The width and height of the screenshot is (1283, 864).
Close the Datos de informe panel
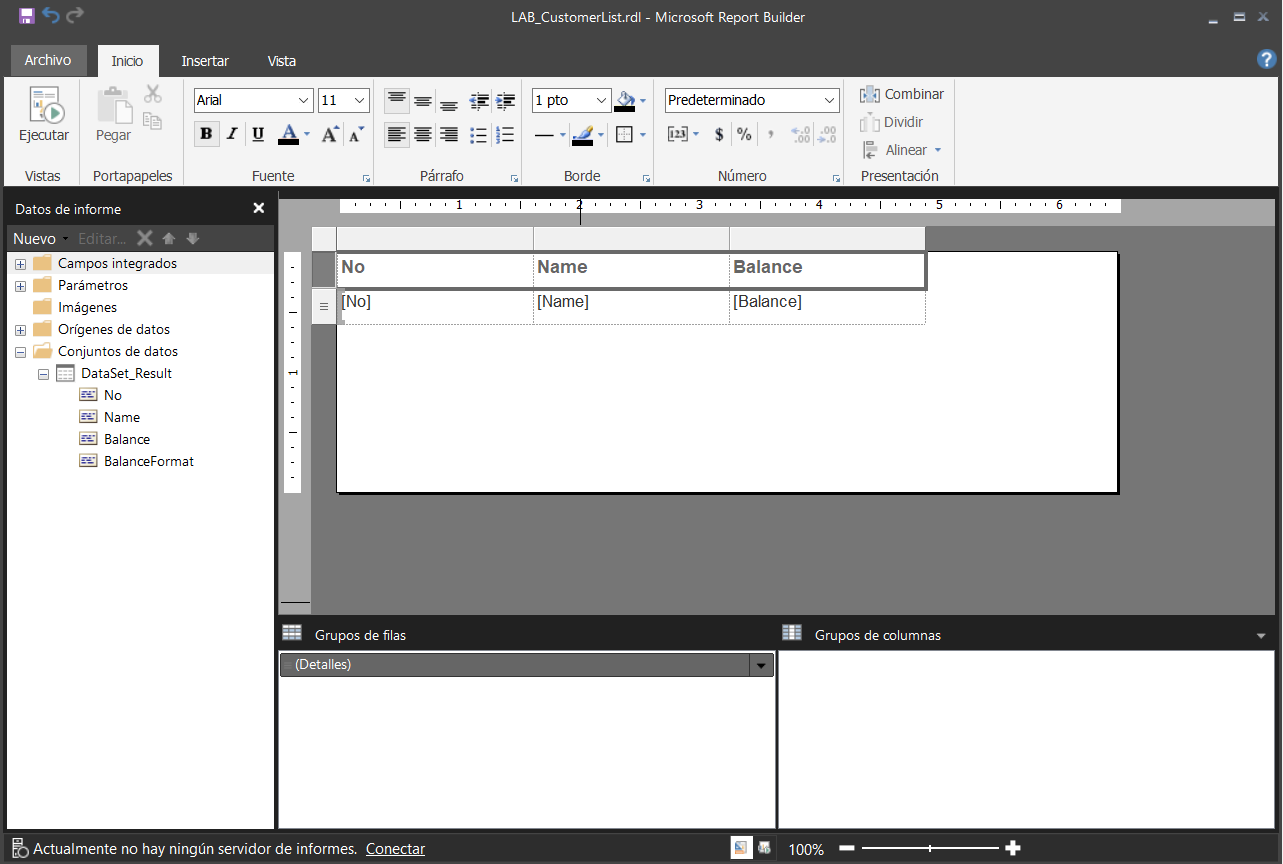259,208
